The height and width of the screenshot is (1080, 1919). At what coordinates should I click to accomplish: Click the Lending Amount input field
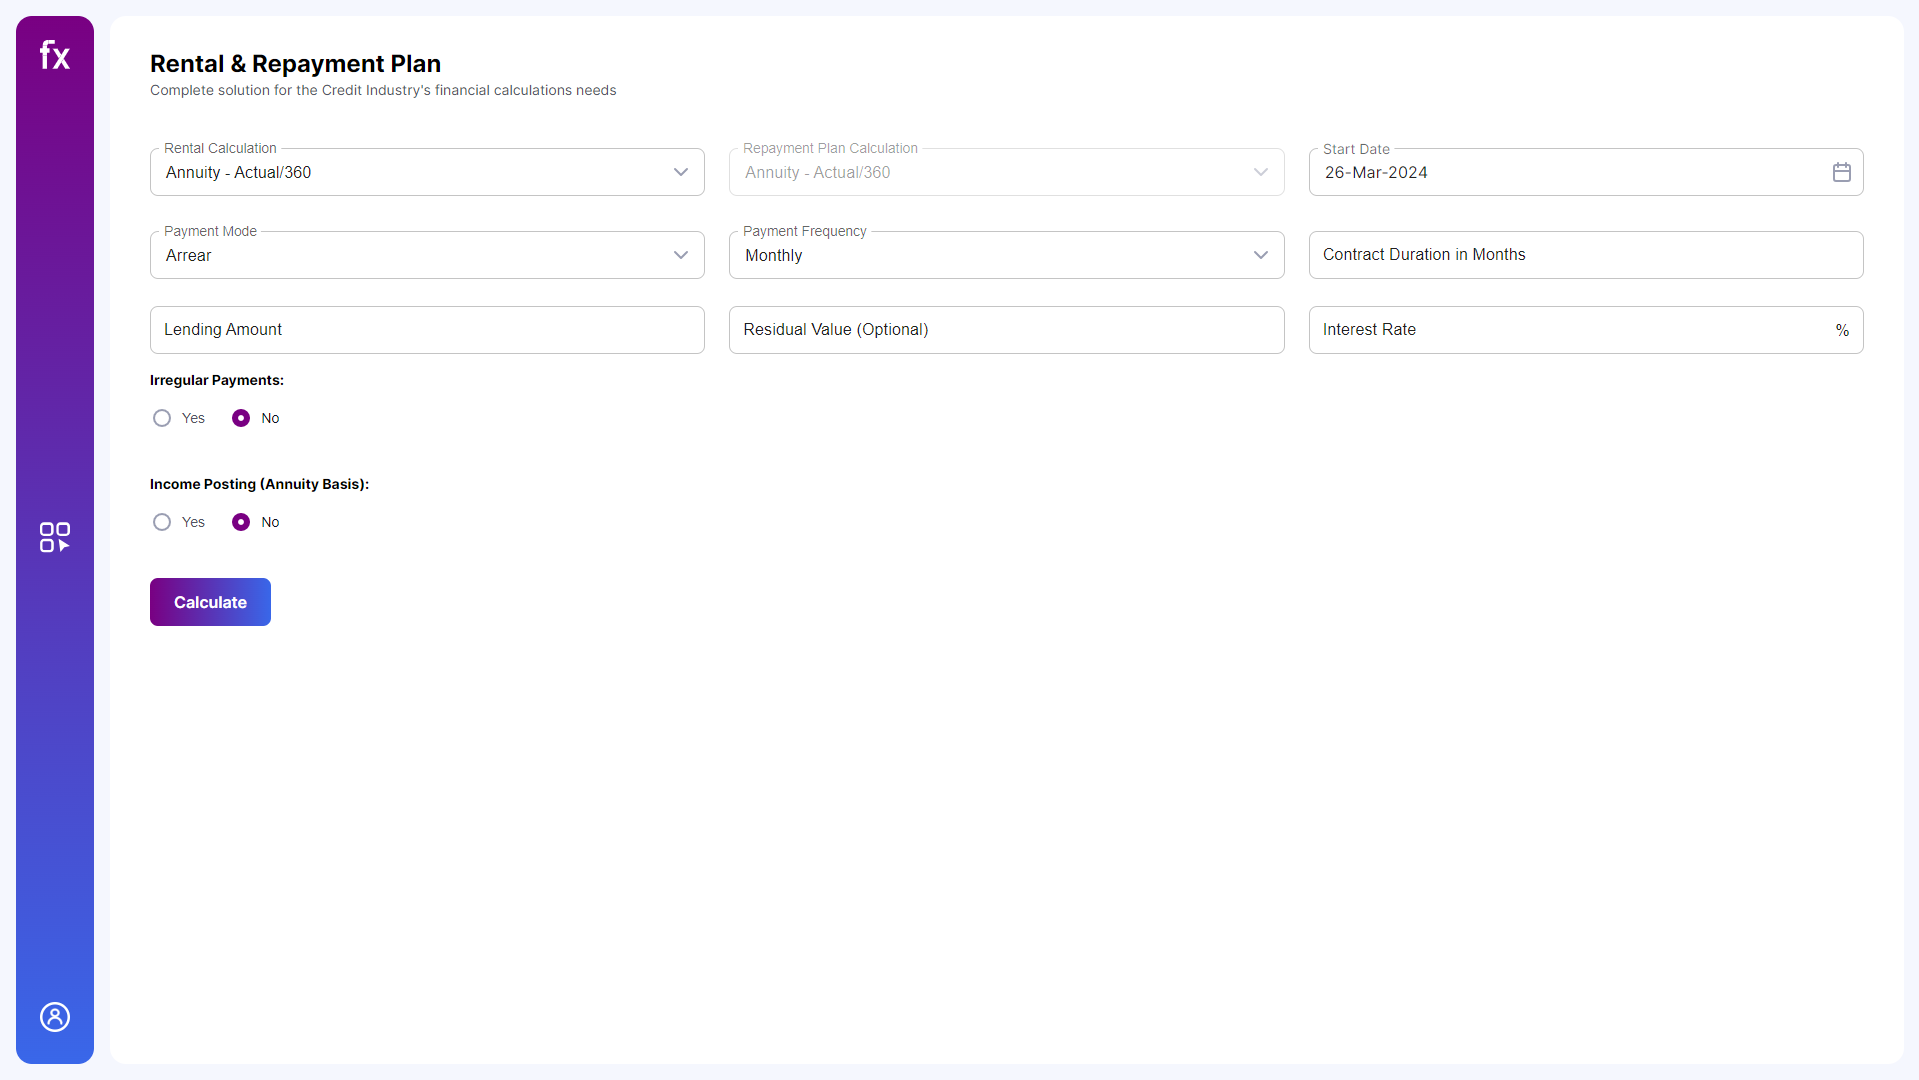pos(427,330)
